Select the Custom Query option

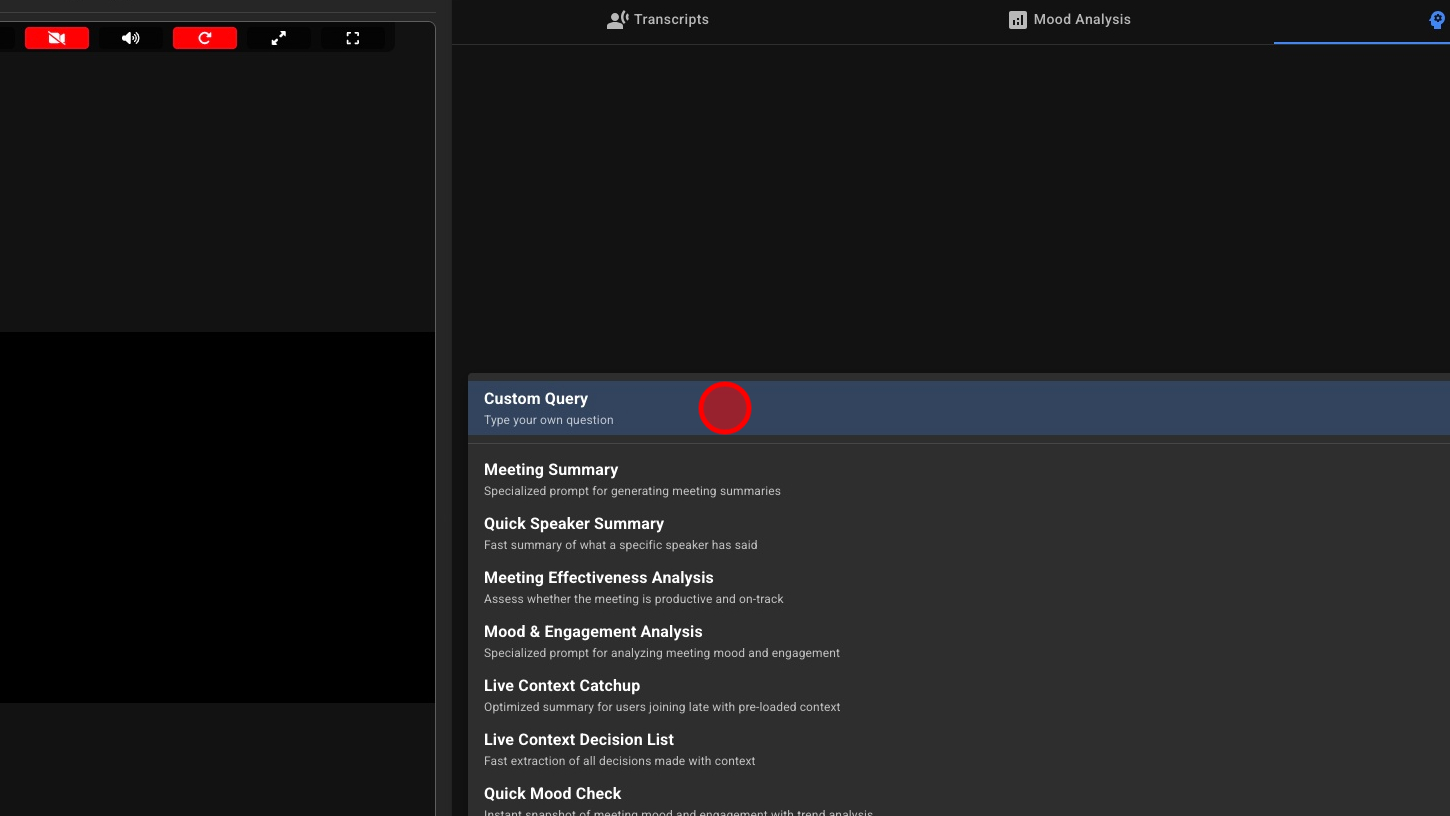(x=536, y=408)
